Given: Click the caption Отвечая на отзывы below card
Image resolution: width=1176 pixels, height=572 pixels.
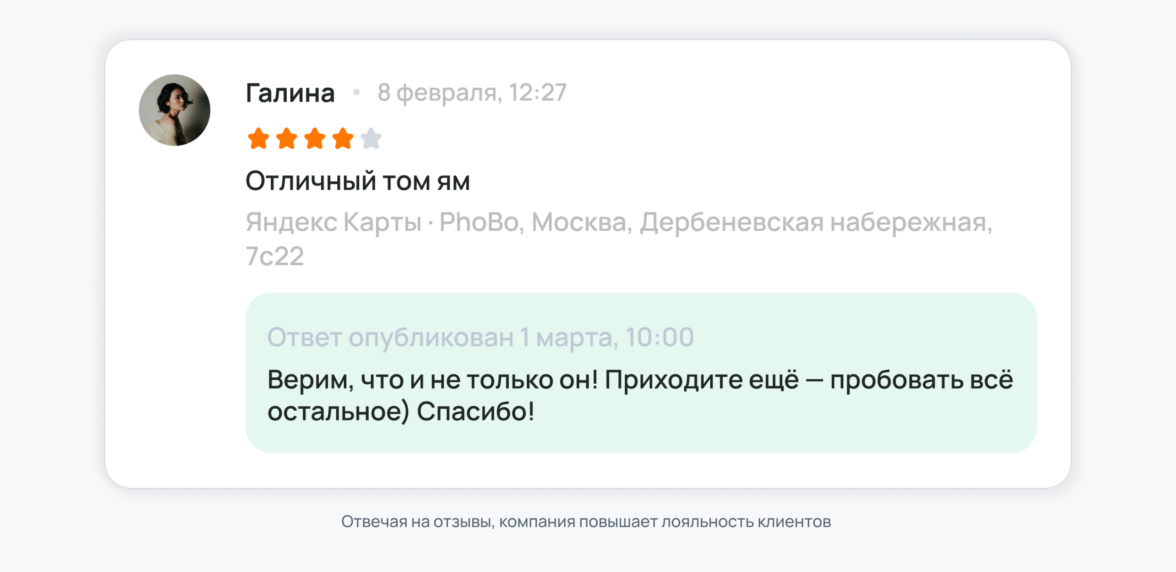Looking at the screenshot, I should [x=586, y=522].
